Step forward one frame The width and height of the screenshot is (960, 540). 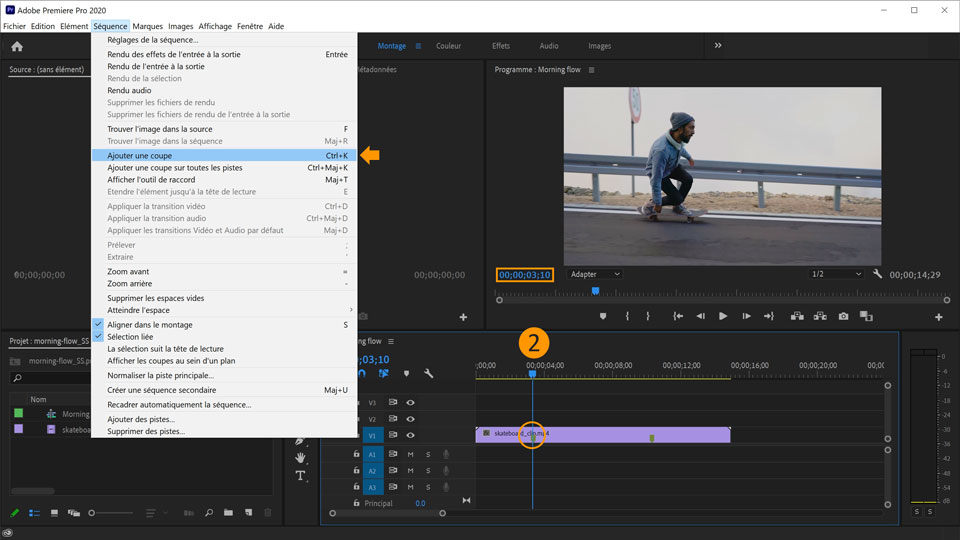pos(745,316)
